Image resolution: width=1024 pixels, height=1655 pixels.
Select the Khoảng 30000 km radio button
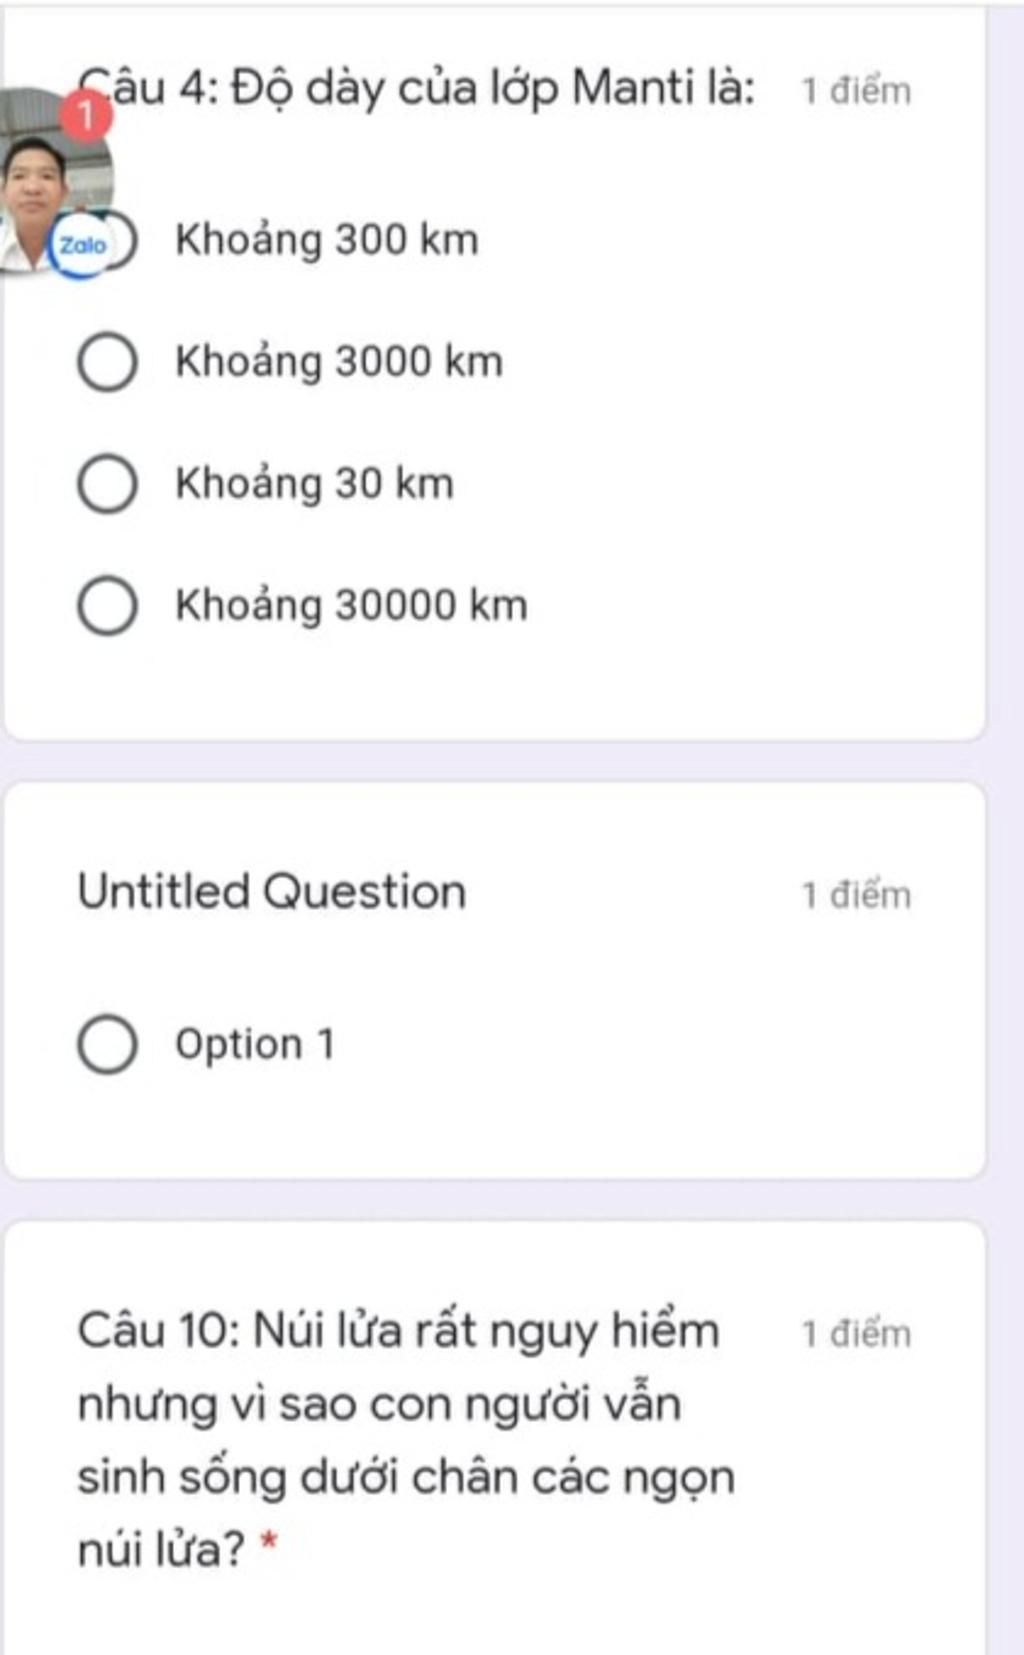tap(108, 606)
